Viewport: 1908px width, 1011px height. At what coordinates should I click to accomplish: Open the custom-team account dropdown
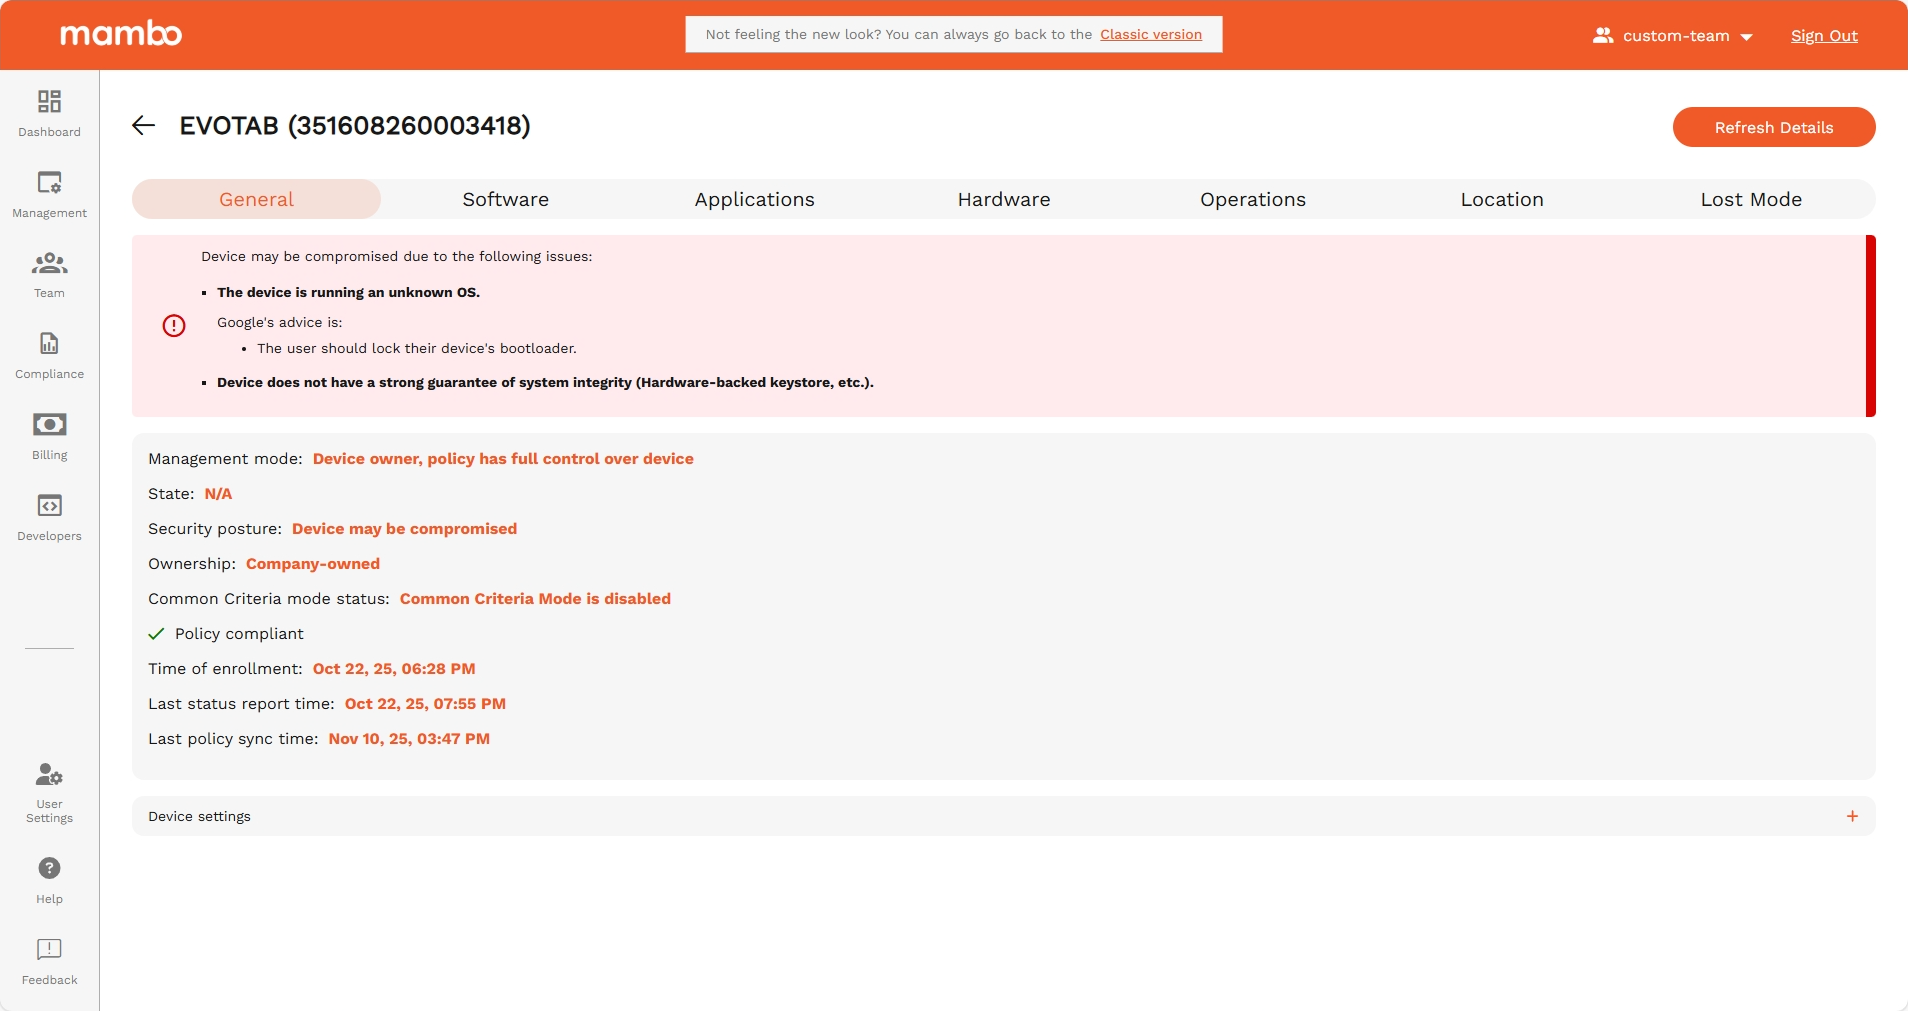pos(1673,36)
